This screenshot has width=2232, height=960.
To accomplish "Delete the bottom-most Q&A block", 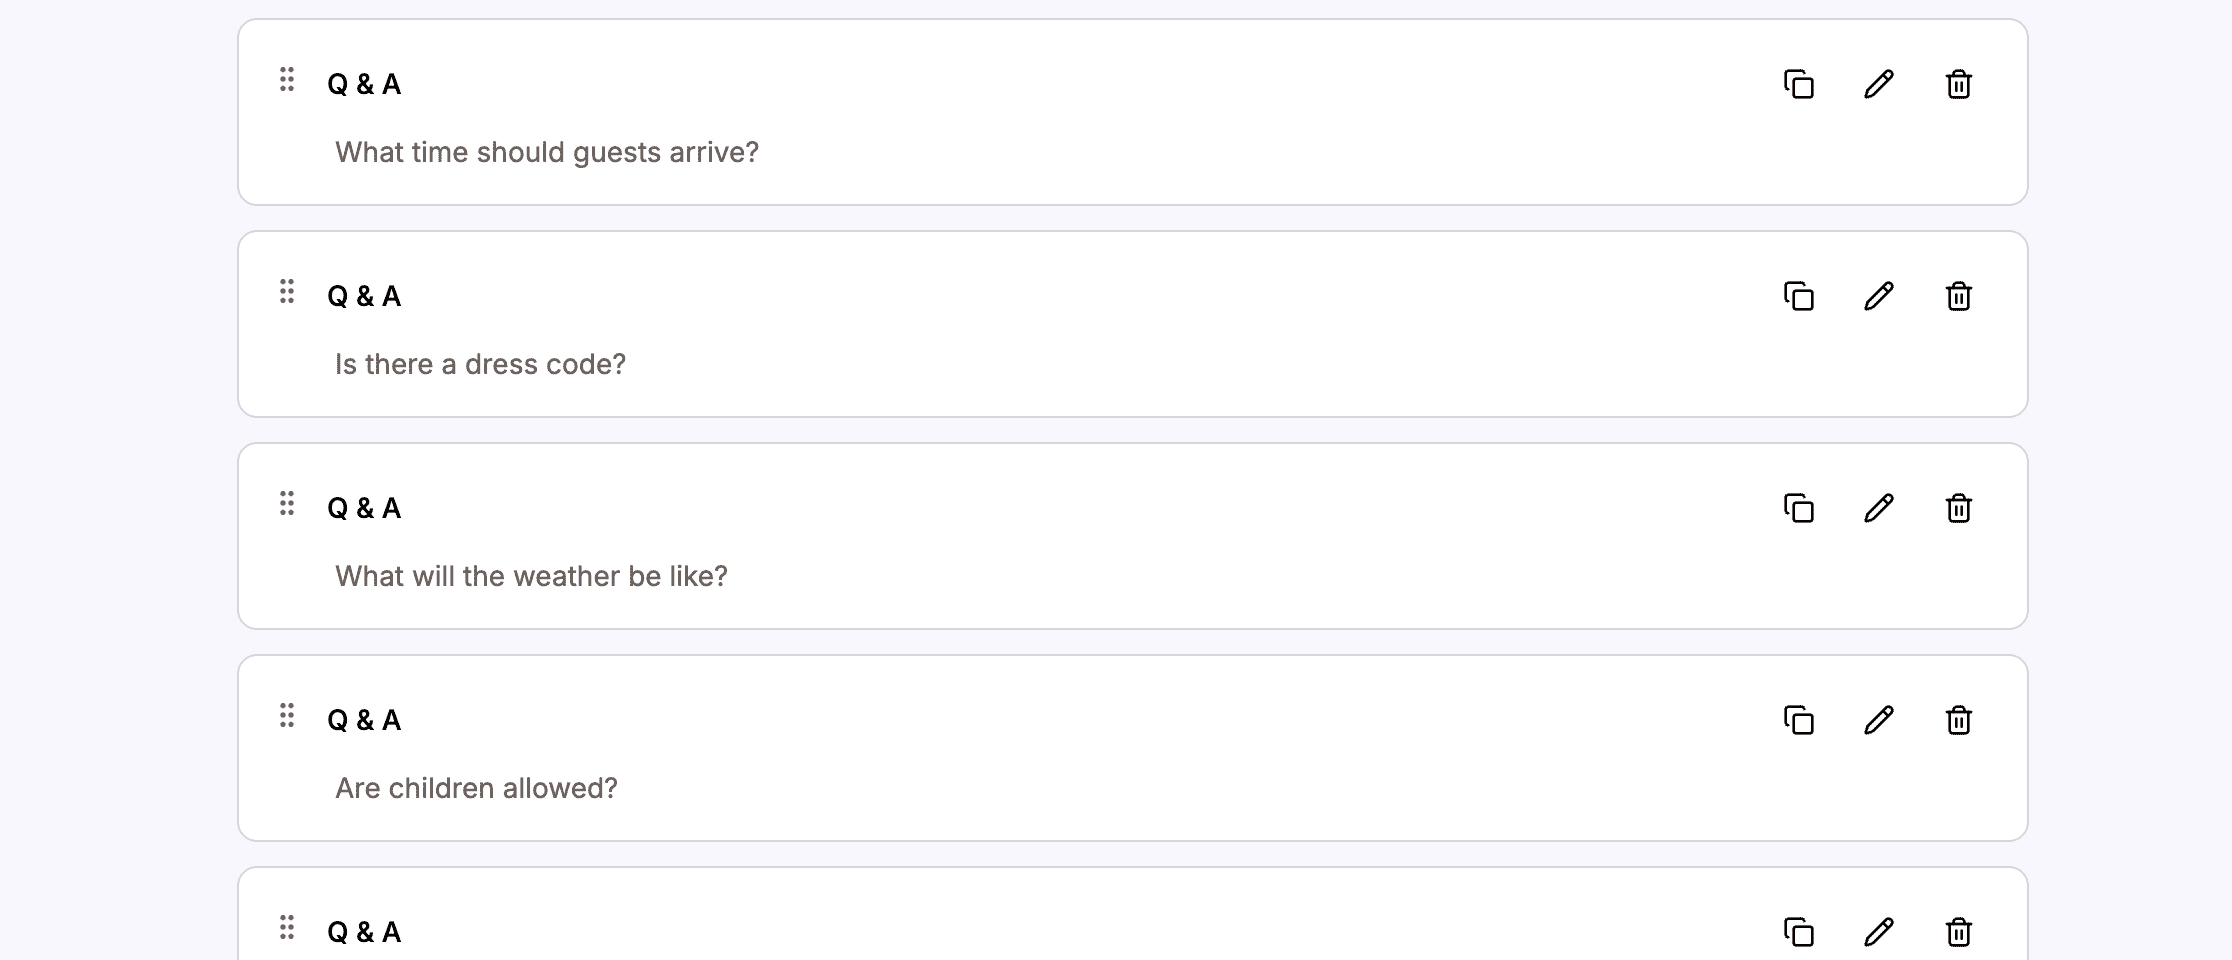I will (x=1958, y=932).
